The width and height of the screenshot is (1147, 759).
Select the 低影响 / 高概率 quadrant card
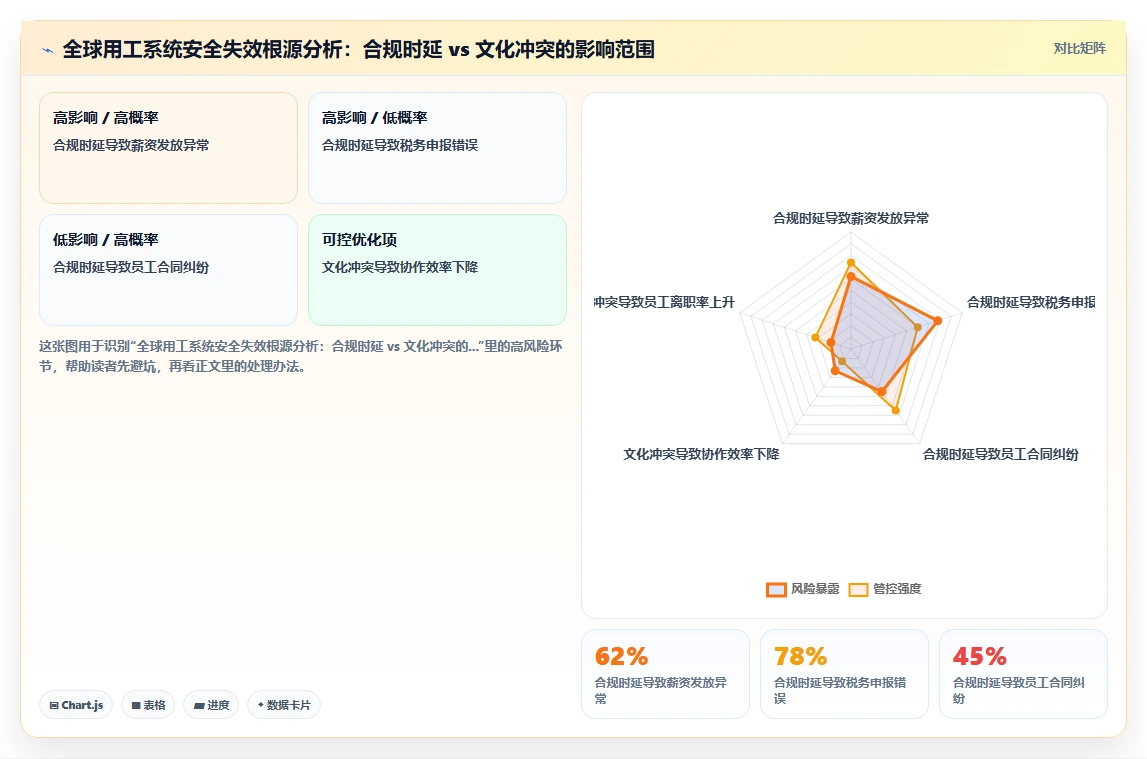[168, 270]
